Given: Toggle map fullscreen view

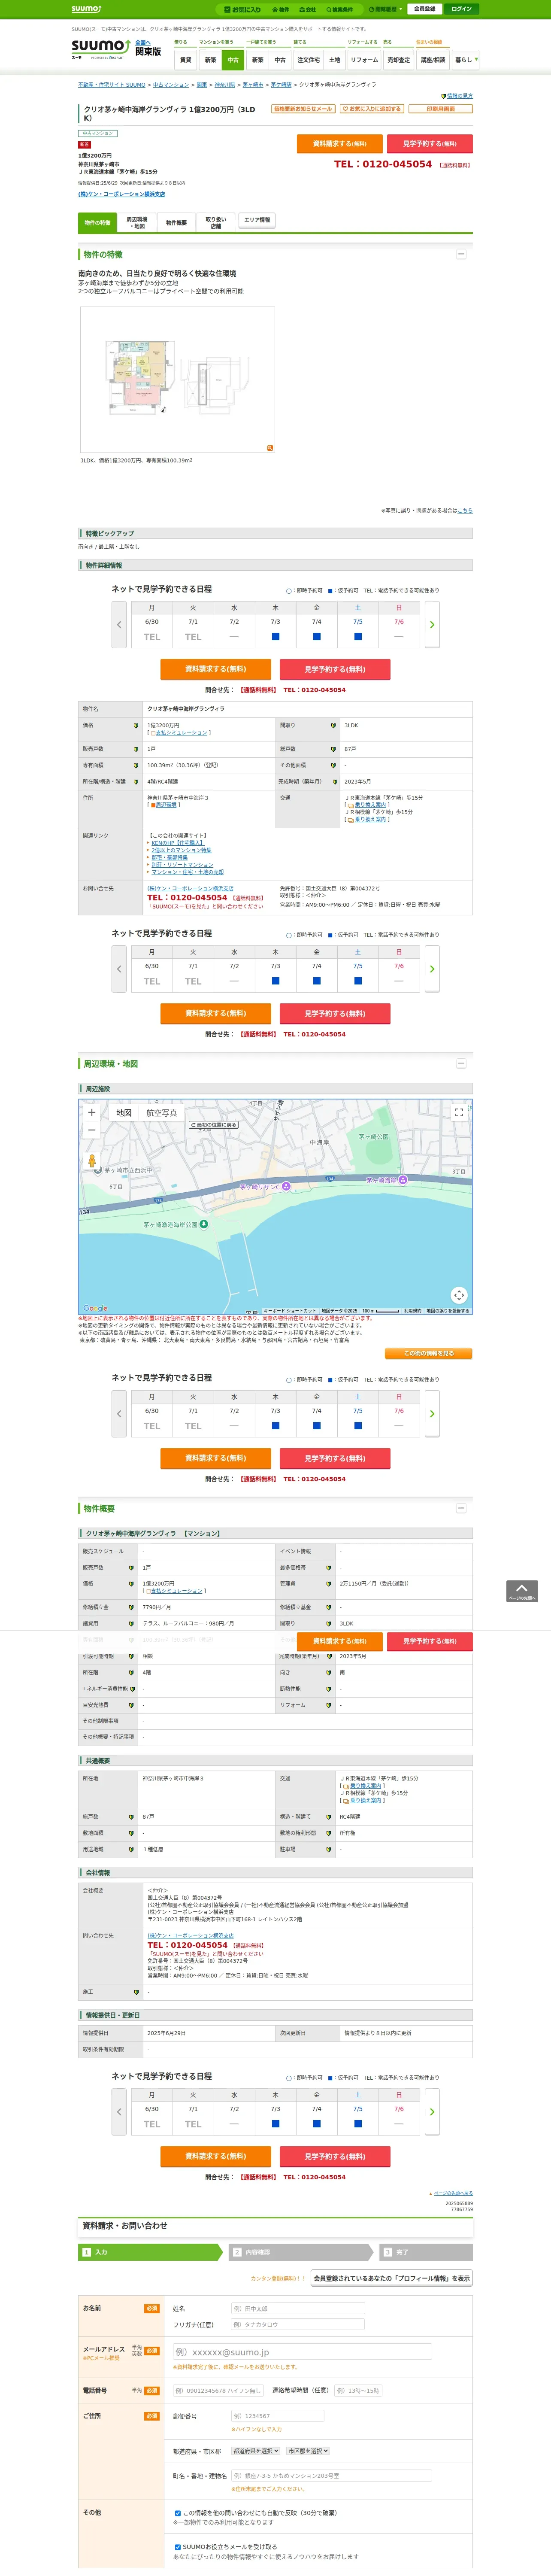Looking at the screenshot, I should coord(459,1112).
